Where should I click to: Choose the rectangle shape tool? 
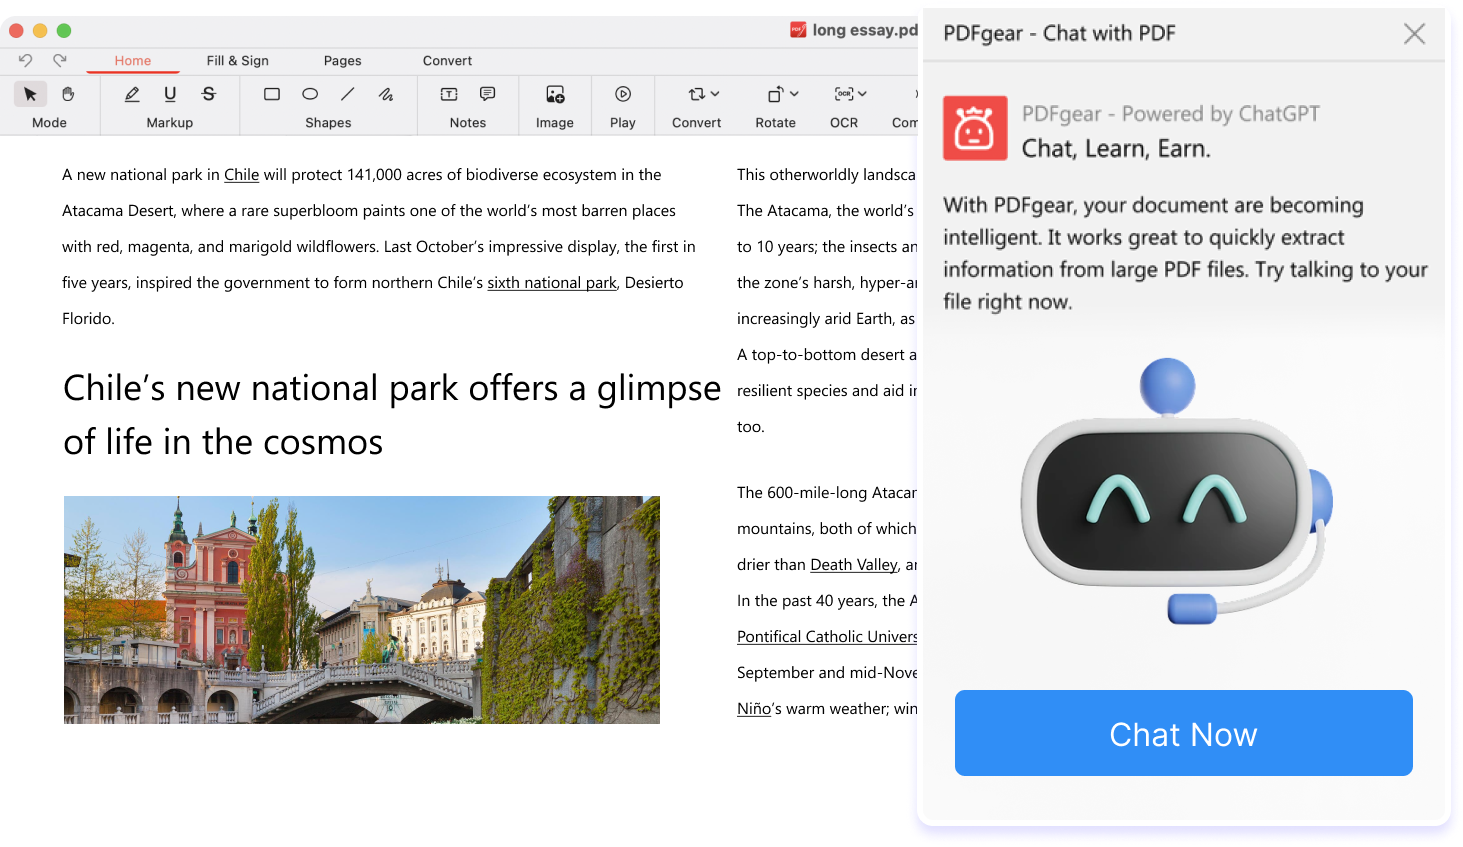272,94
